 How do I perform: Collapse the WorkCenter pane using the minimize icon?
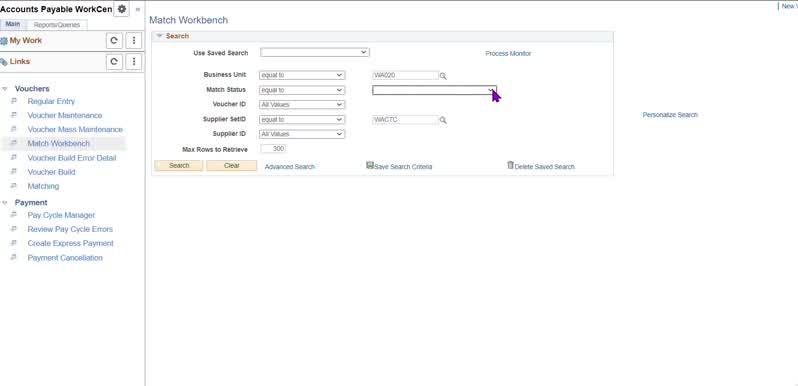(x=137, y=9)
